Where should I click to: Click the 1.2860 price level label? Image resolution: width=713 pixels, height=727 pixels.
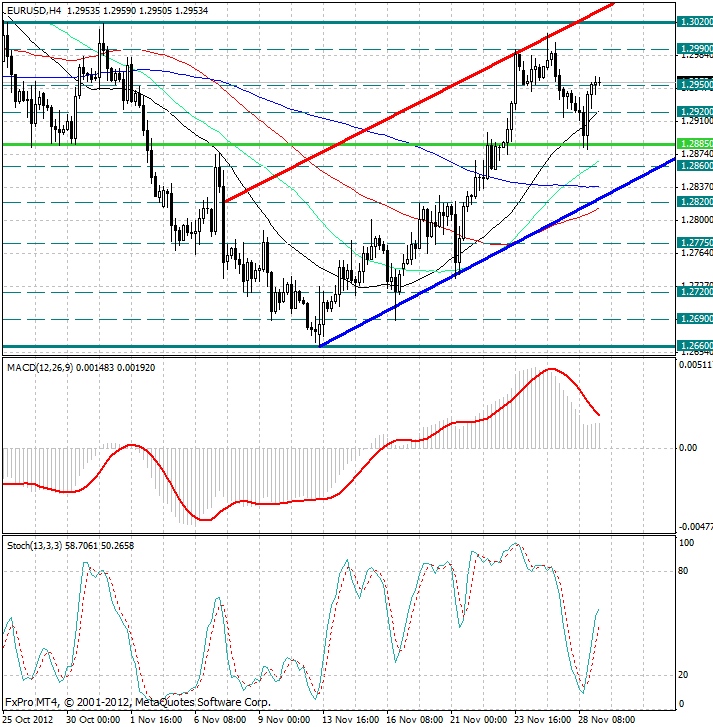click(x=694, y=166)
